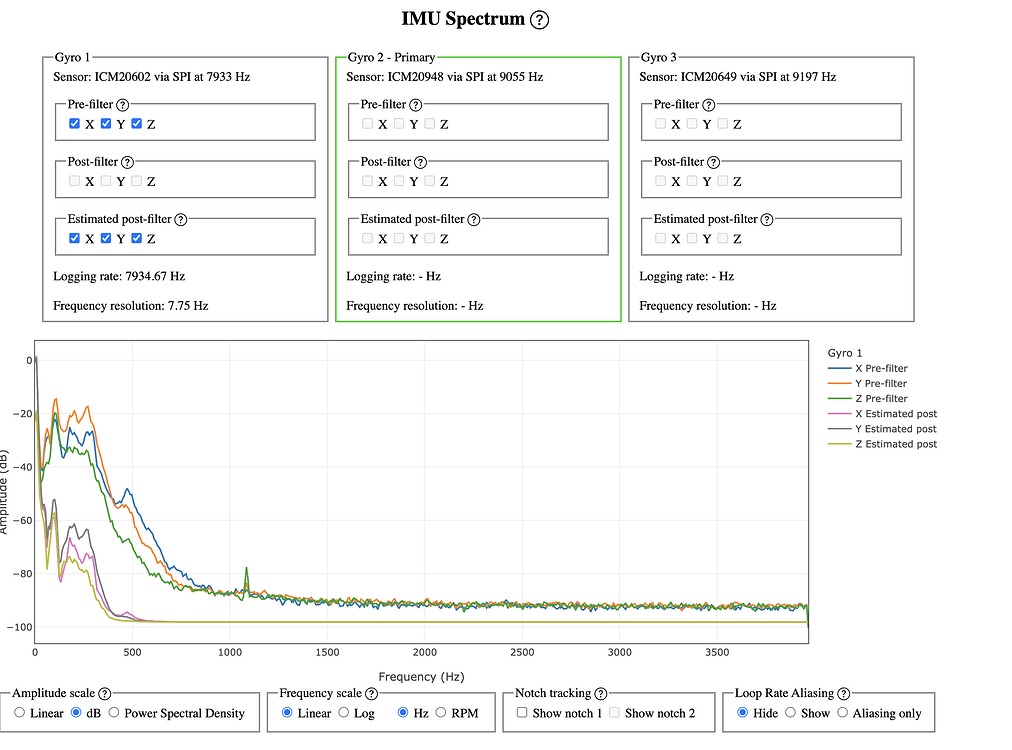Open Gyro 1 Estimated post-filter help icon
The image size is (1012, 750).
click(181, 219)
